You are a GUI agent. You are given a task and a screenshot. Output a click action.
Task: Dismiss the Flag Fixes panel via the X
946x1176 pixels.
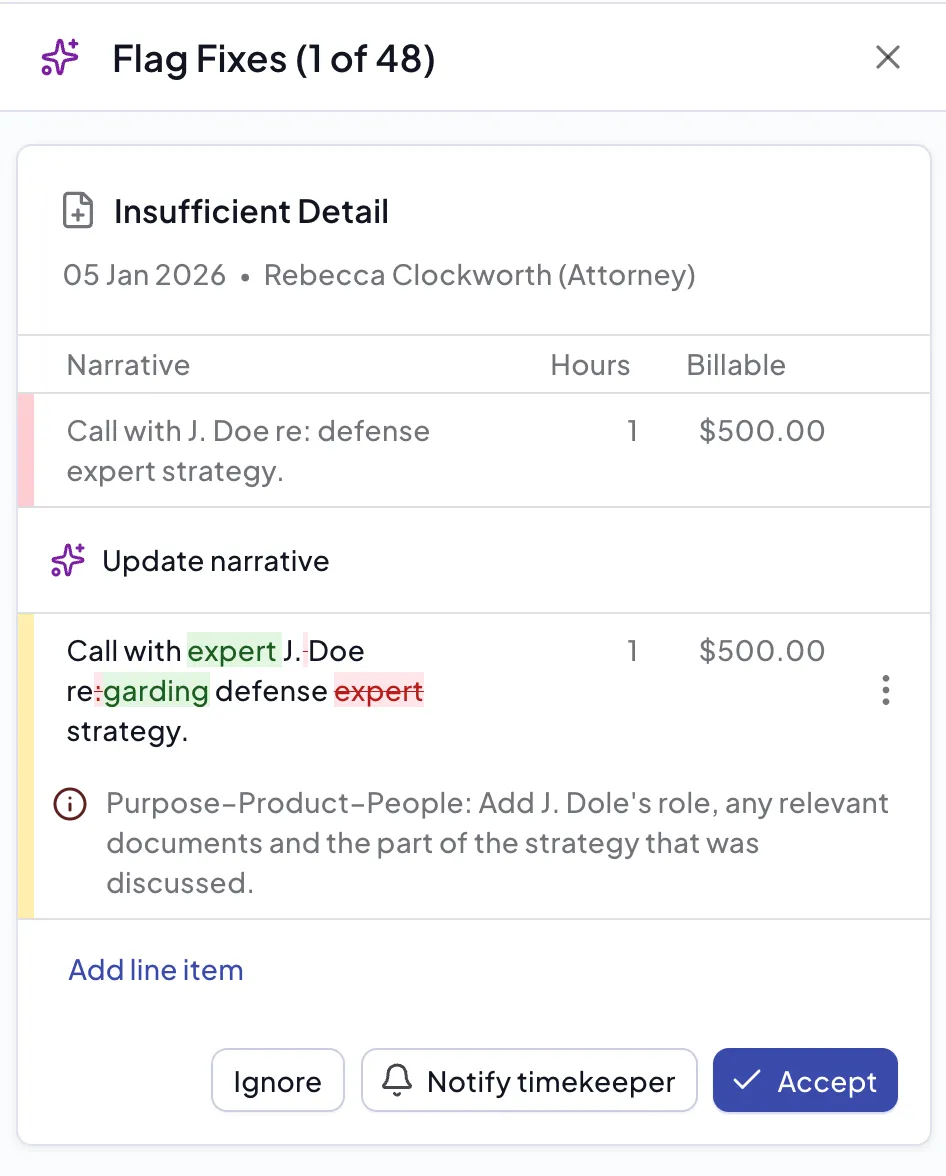(x=887, y=57)
